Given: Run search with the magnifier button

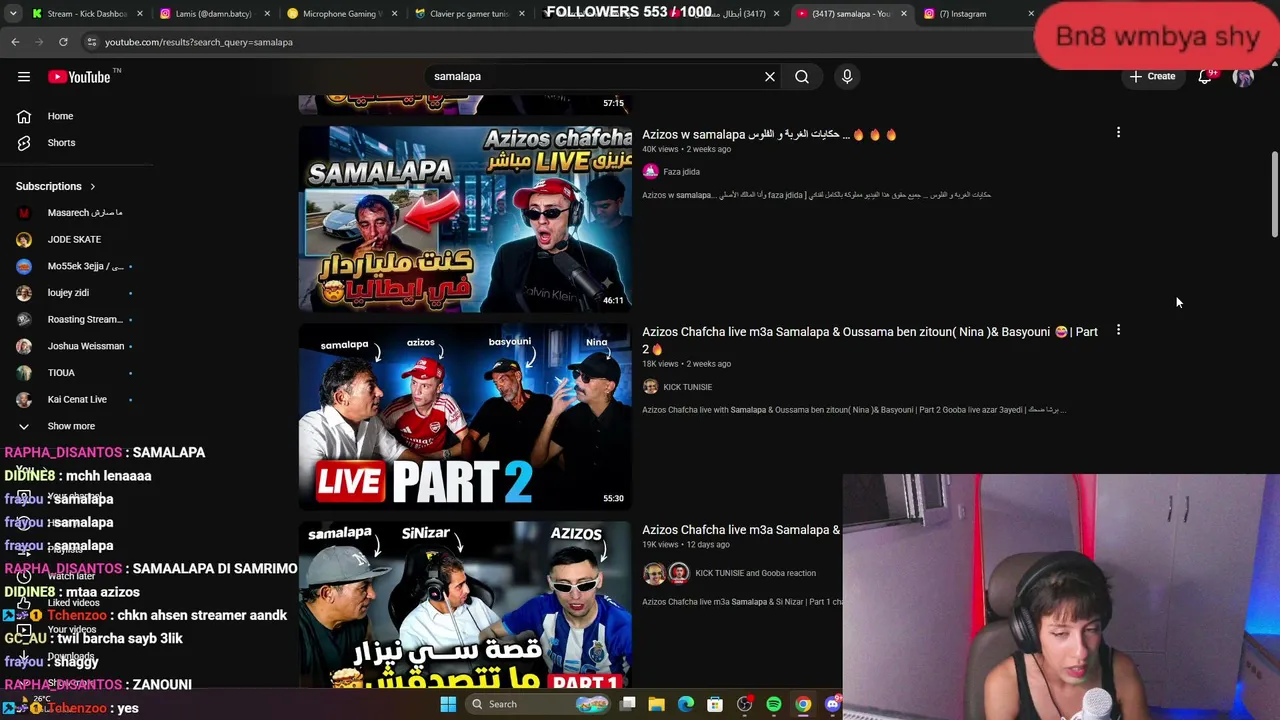Looking at the screenshot, I should coord(802,76).
